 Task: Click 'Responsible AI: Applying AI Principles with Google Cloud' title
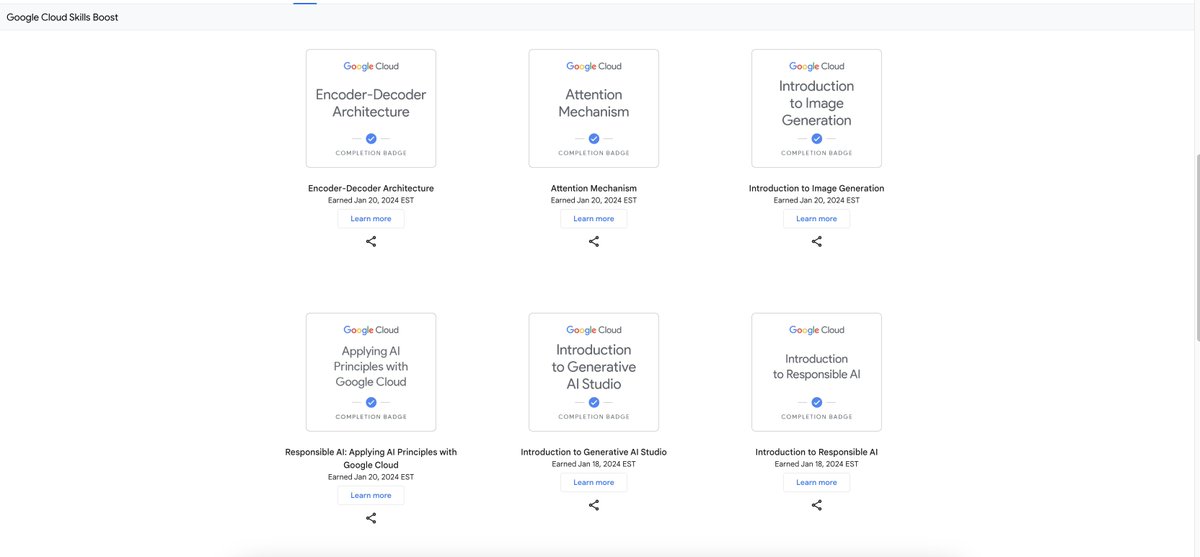(x=371, y=458)
